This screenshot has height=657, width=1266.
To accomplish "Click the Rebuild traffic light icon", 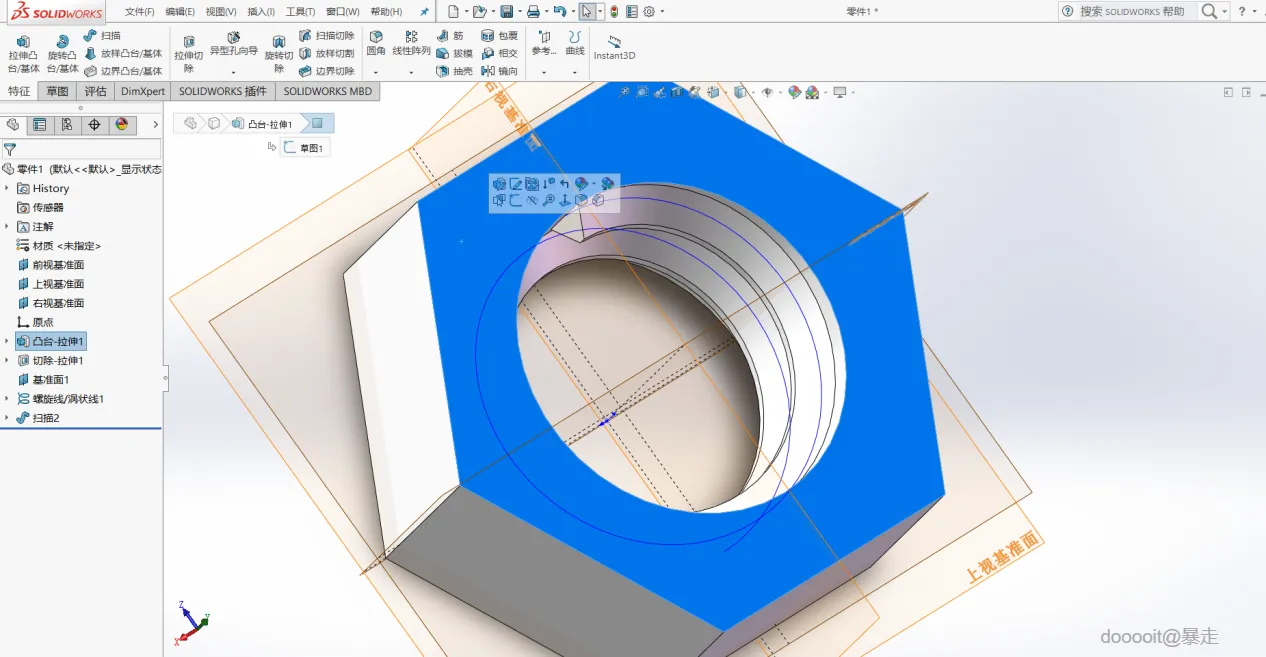I will point(613,11).
